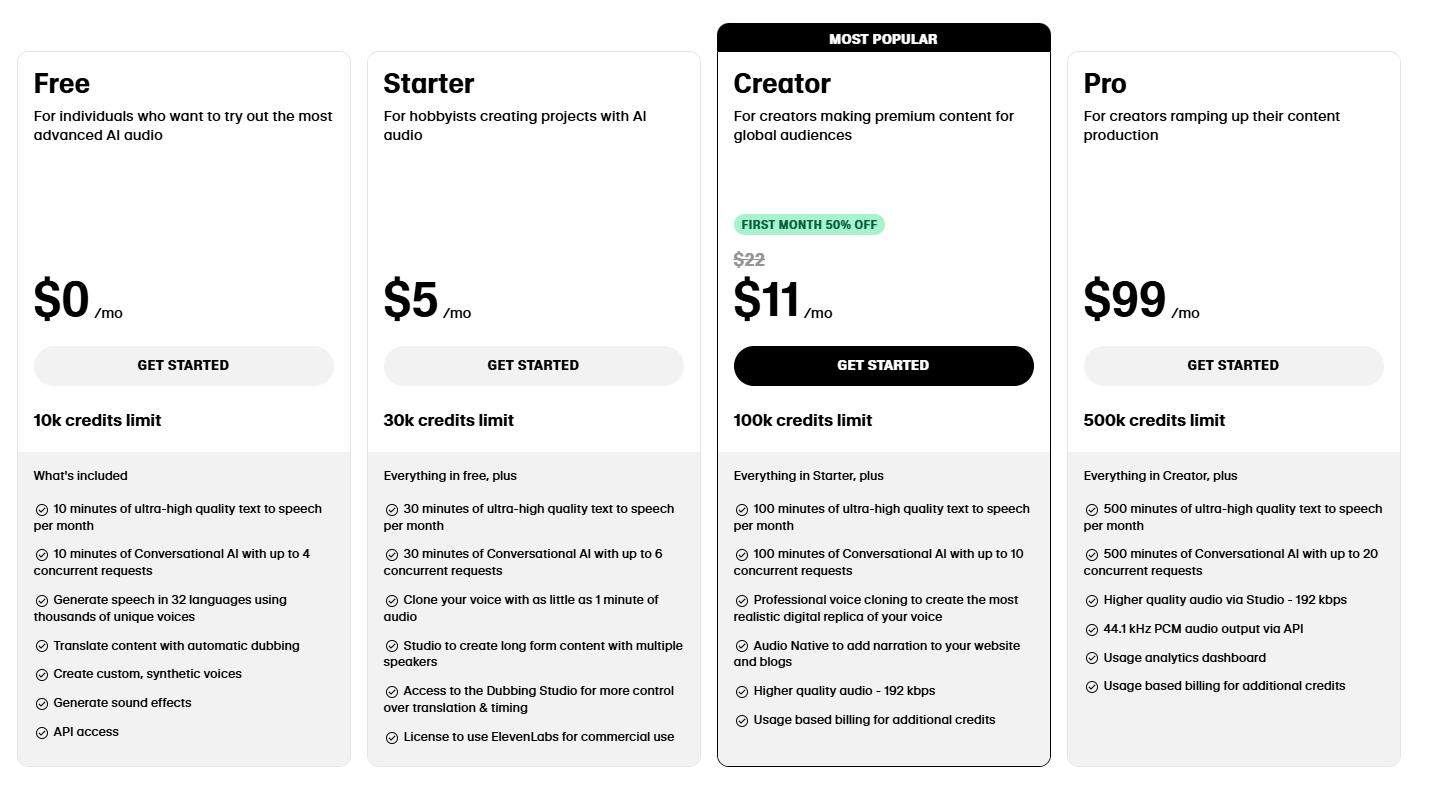
Task: Click the Pro plan title
Action: pos(1105,84)
